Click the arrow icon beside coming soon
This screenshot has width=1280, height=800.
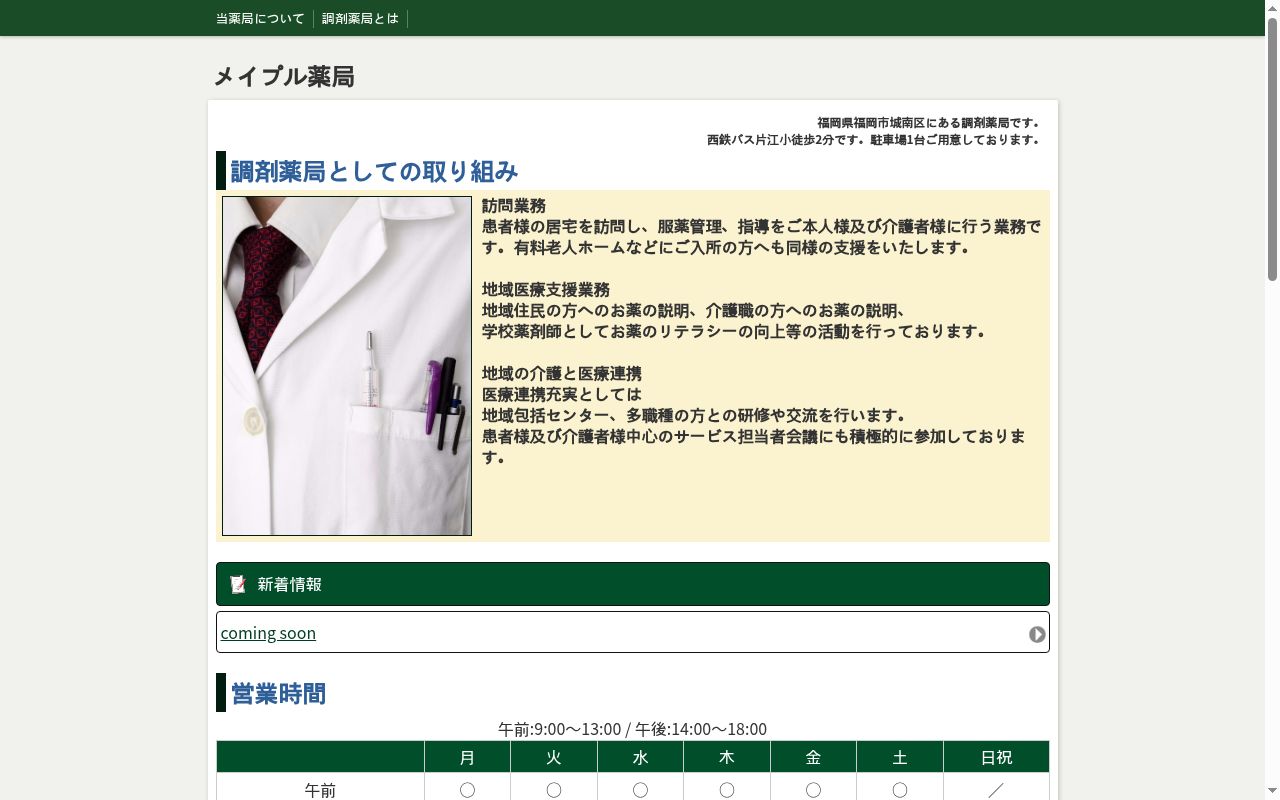point(1037,634)
